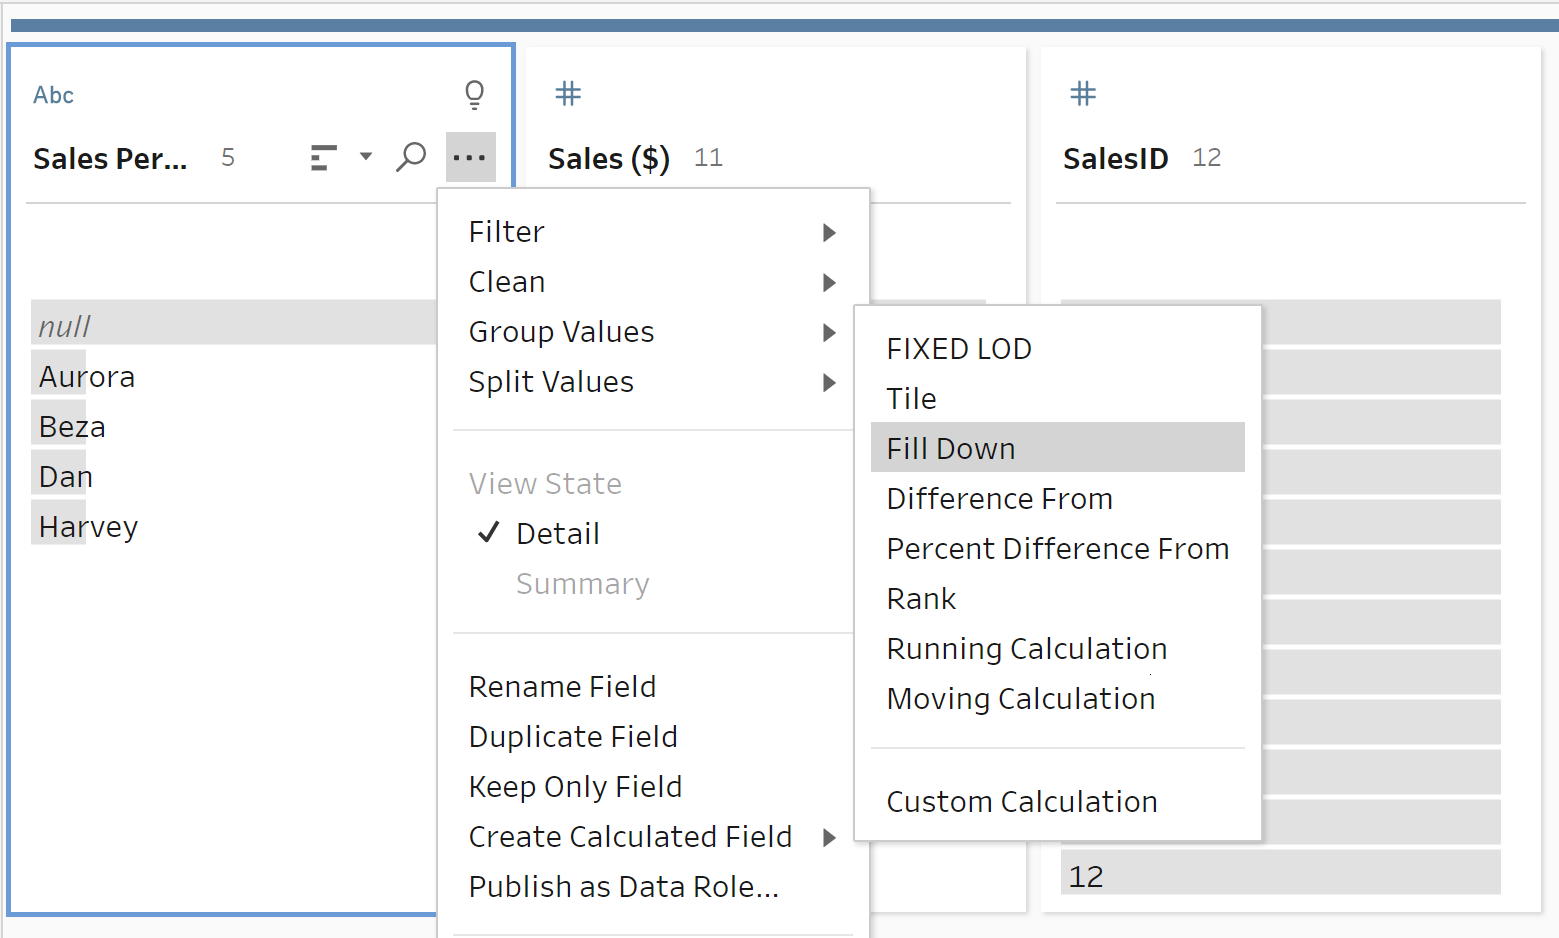Click the Aurora value in Sales Person
Image resolution: width=1559 pixels, height=938 pixels.
coord(87,377)
